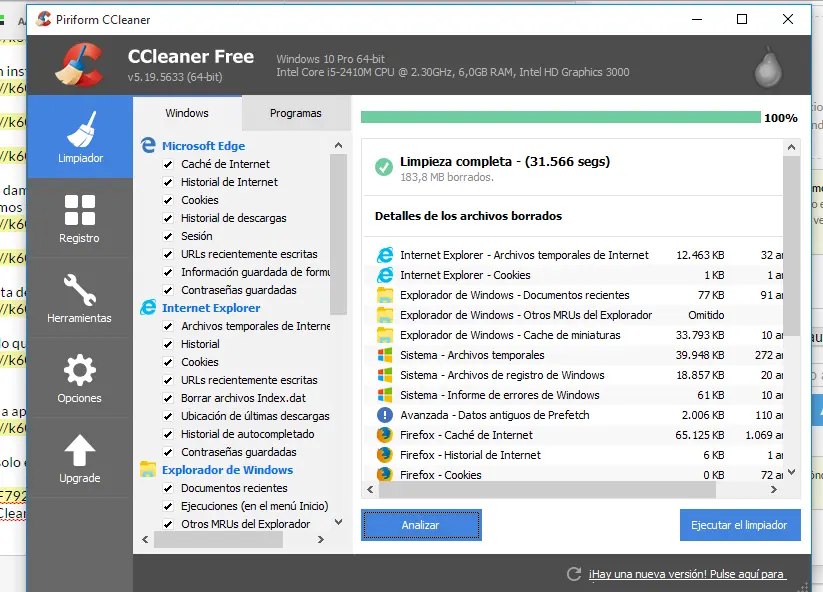Click folder icon of Cache de miniaturas row

point(385,335)
